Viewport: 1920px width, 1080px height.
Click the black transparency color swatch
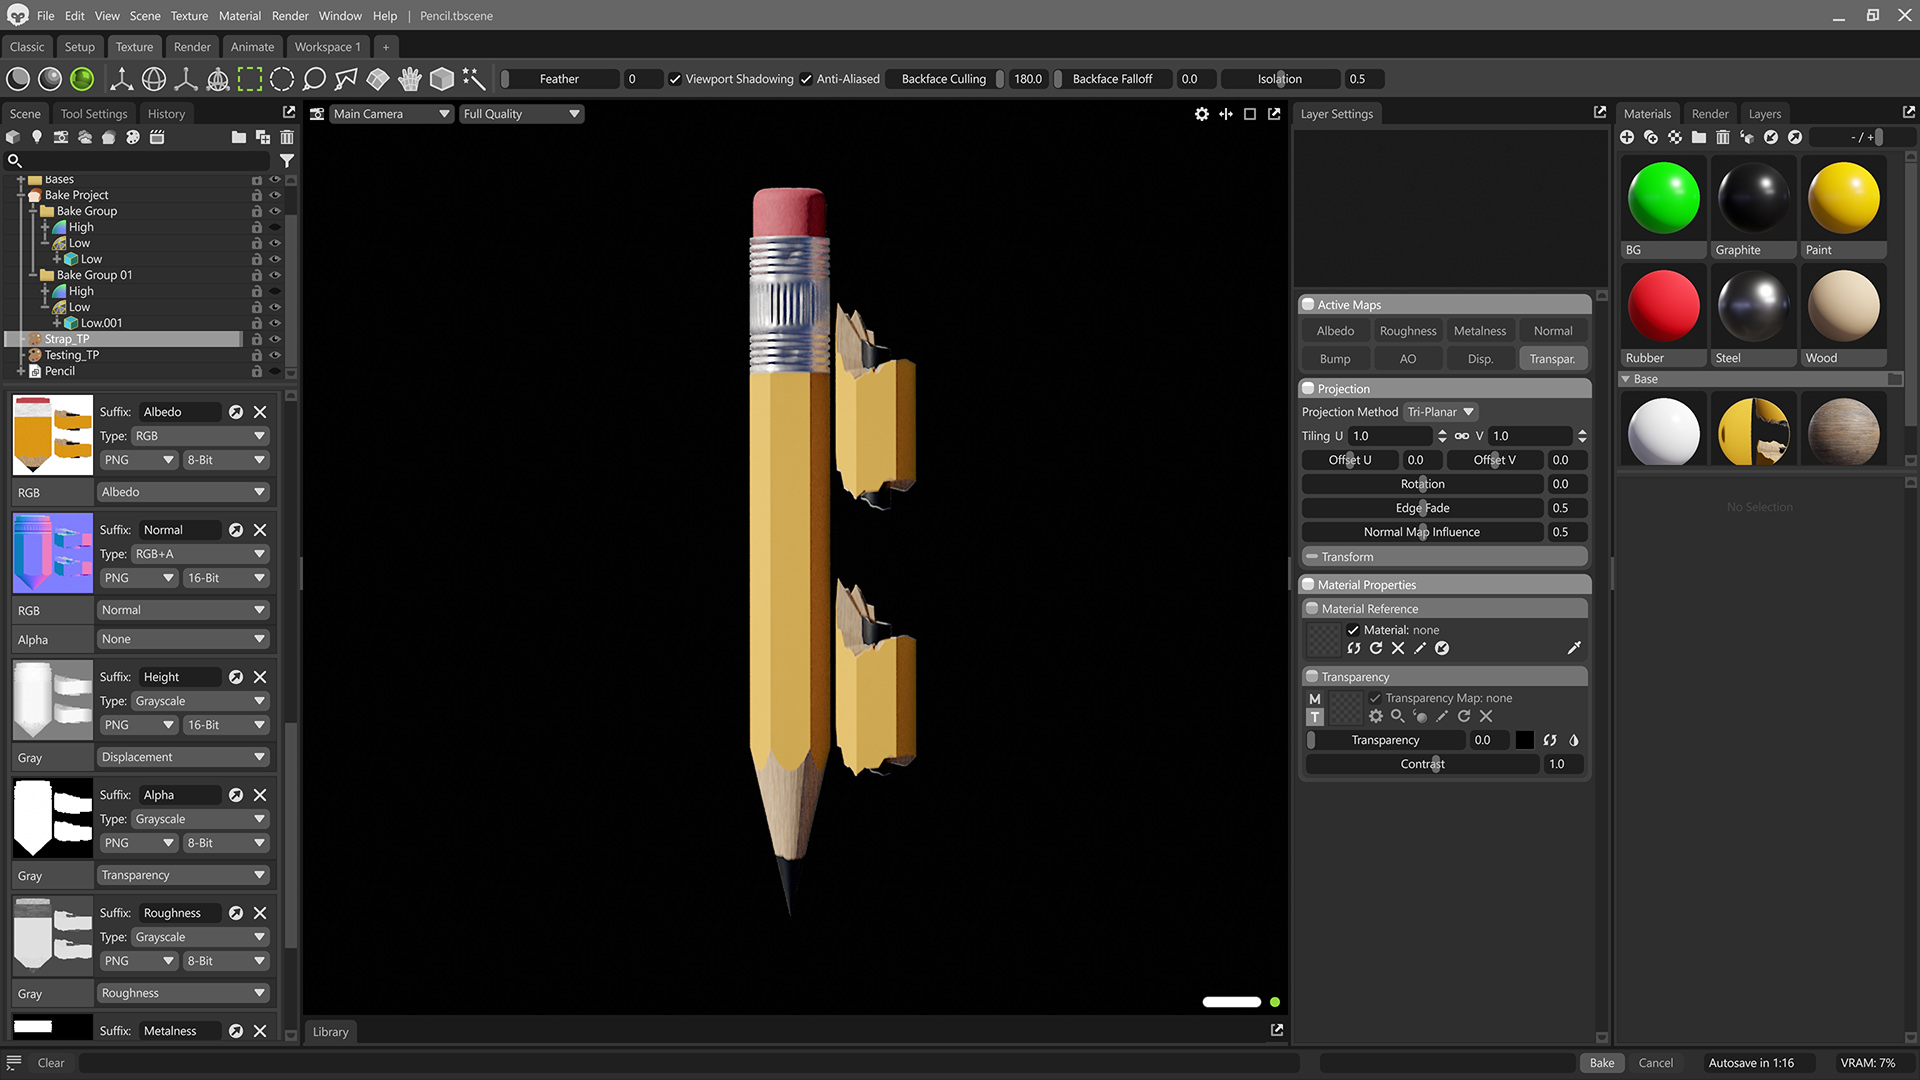tap(1524, 740)
